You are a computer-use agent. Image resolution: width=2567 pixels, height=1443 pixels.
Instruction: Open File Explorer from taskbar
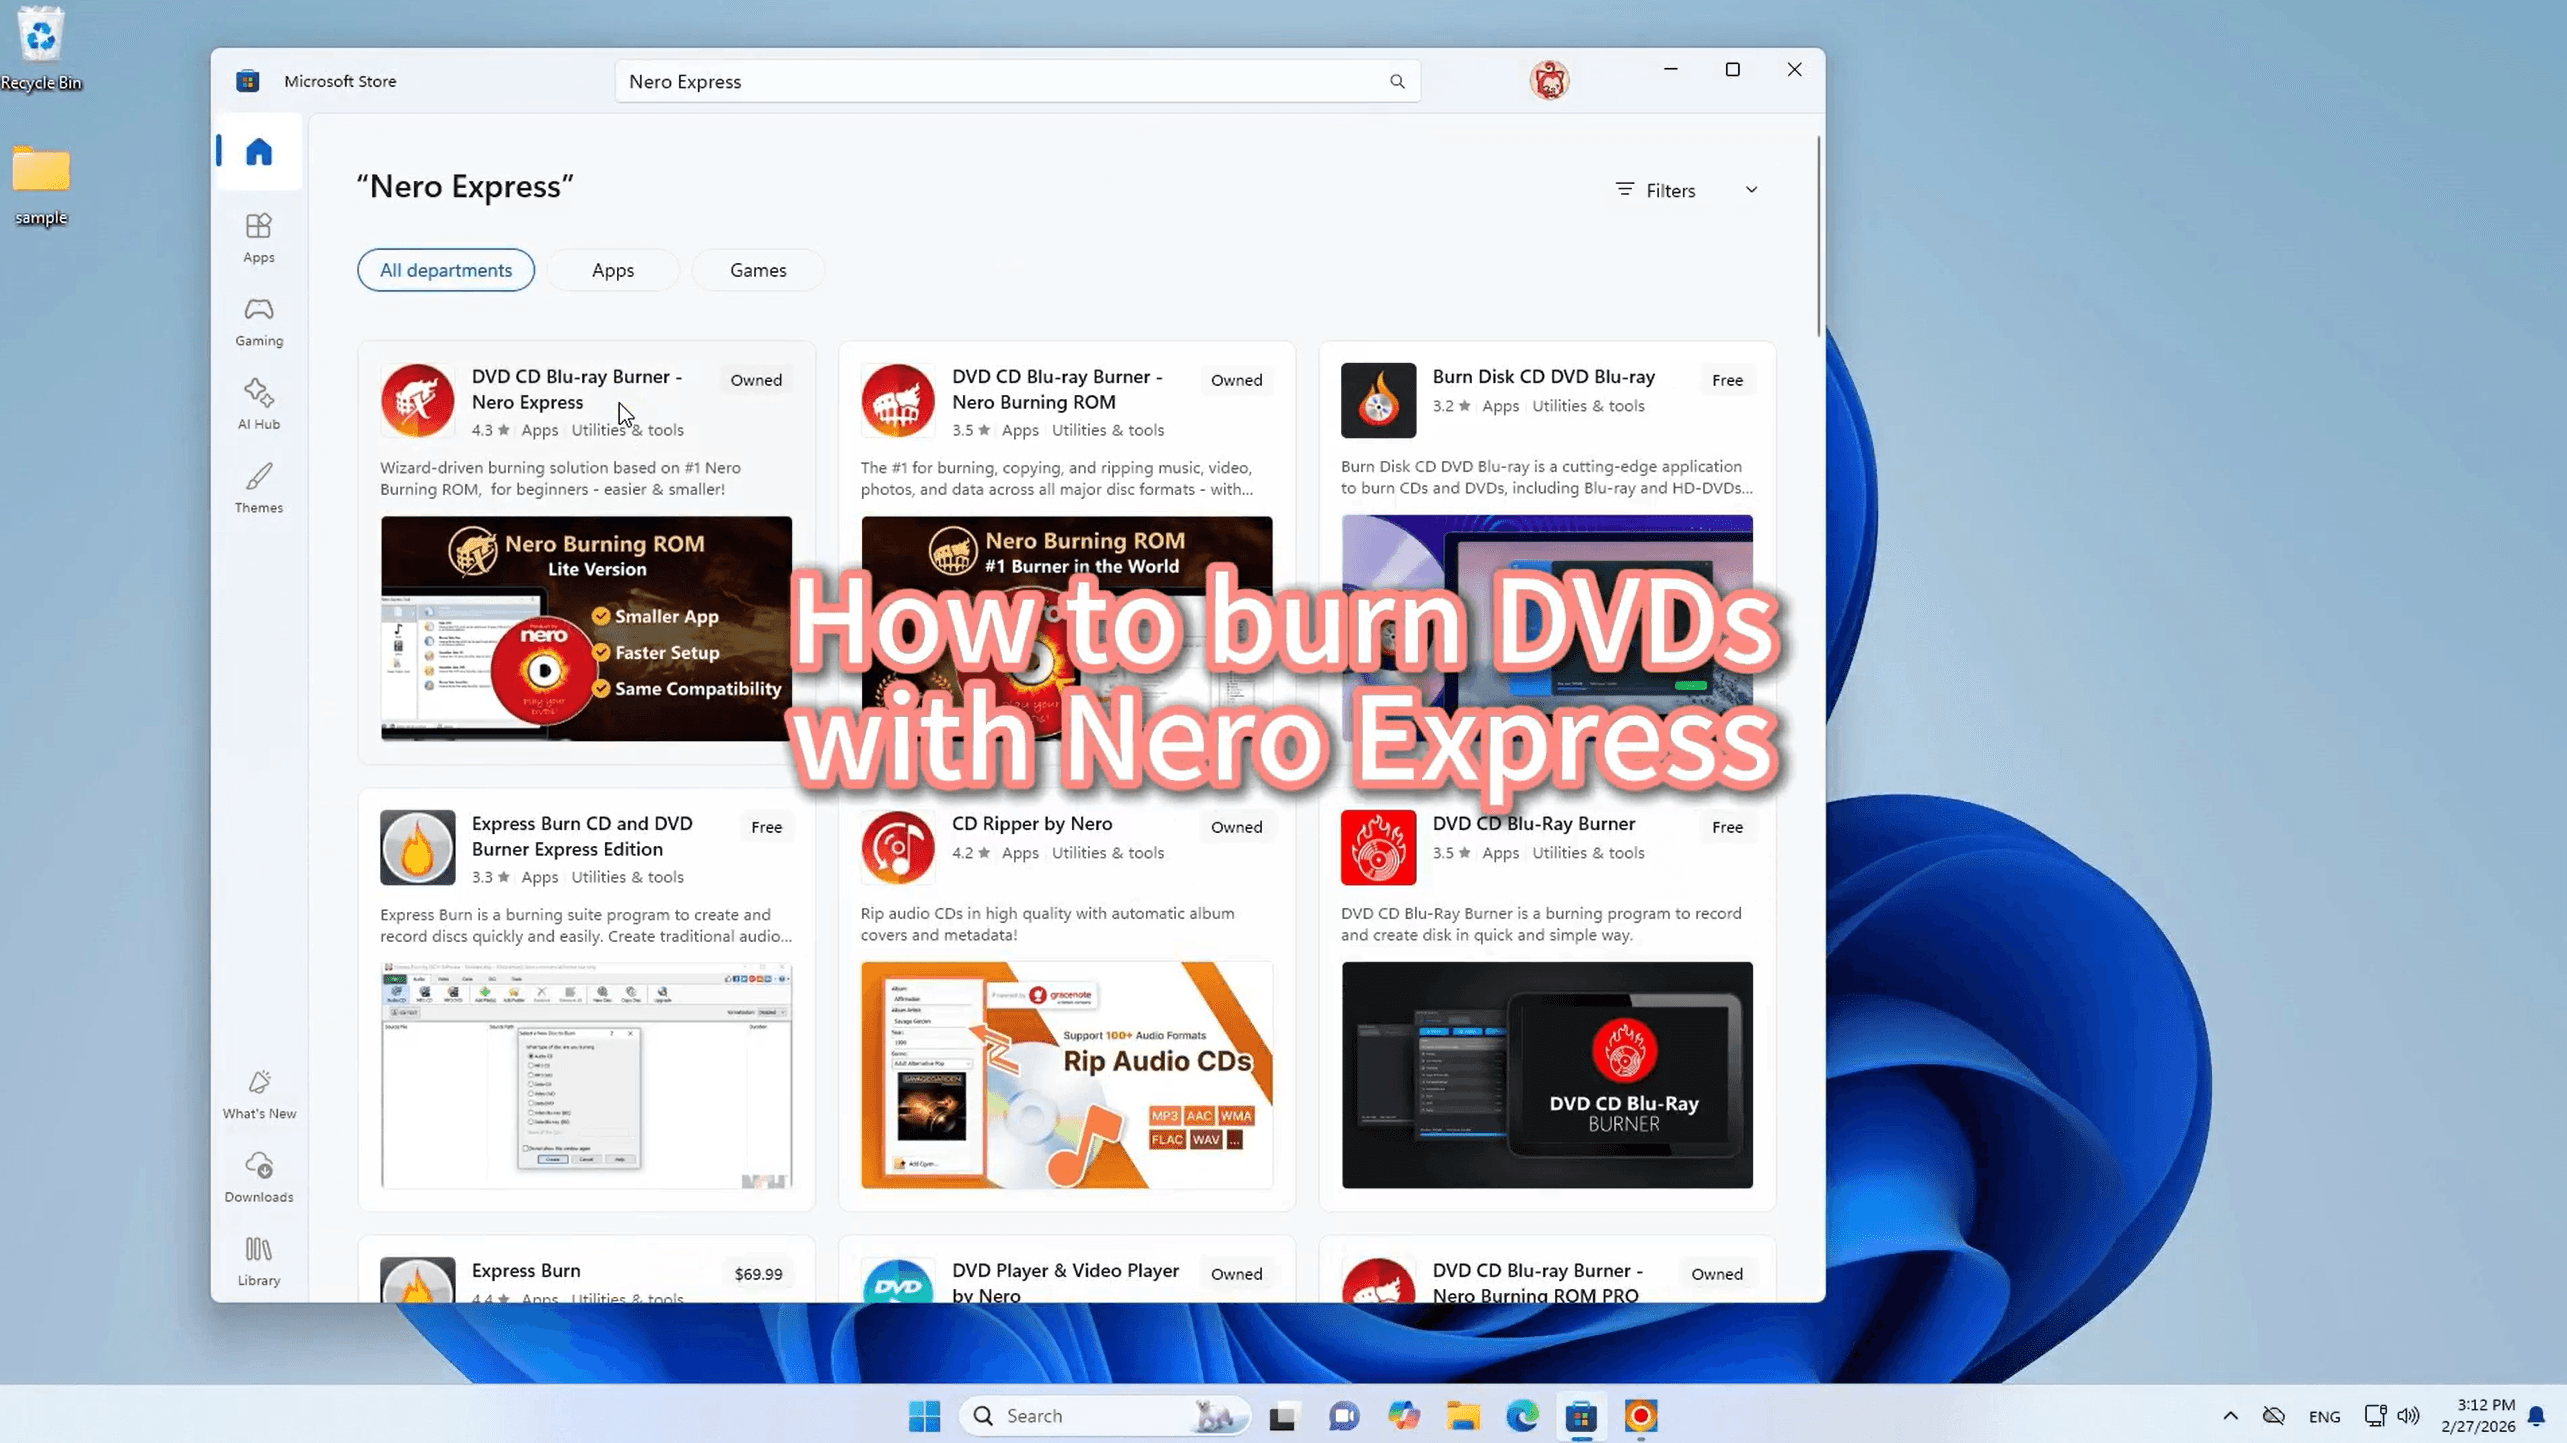click(x=1462, y=1415)
